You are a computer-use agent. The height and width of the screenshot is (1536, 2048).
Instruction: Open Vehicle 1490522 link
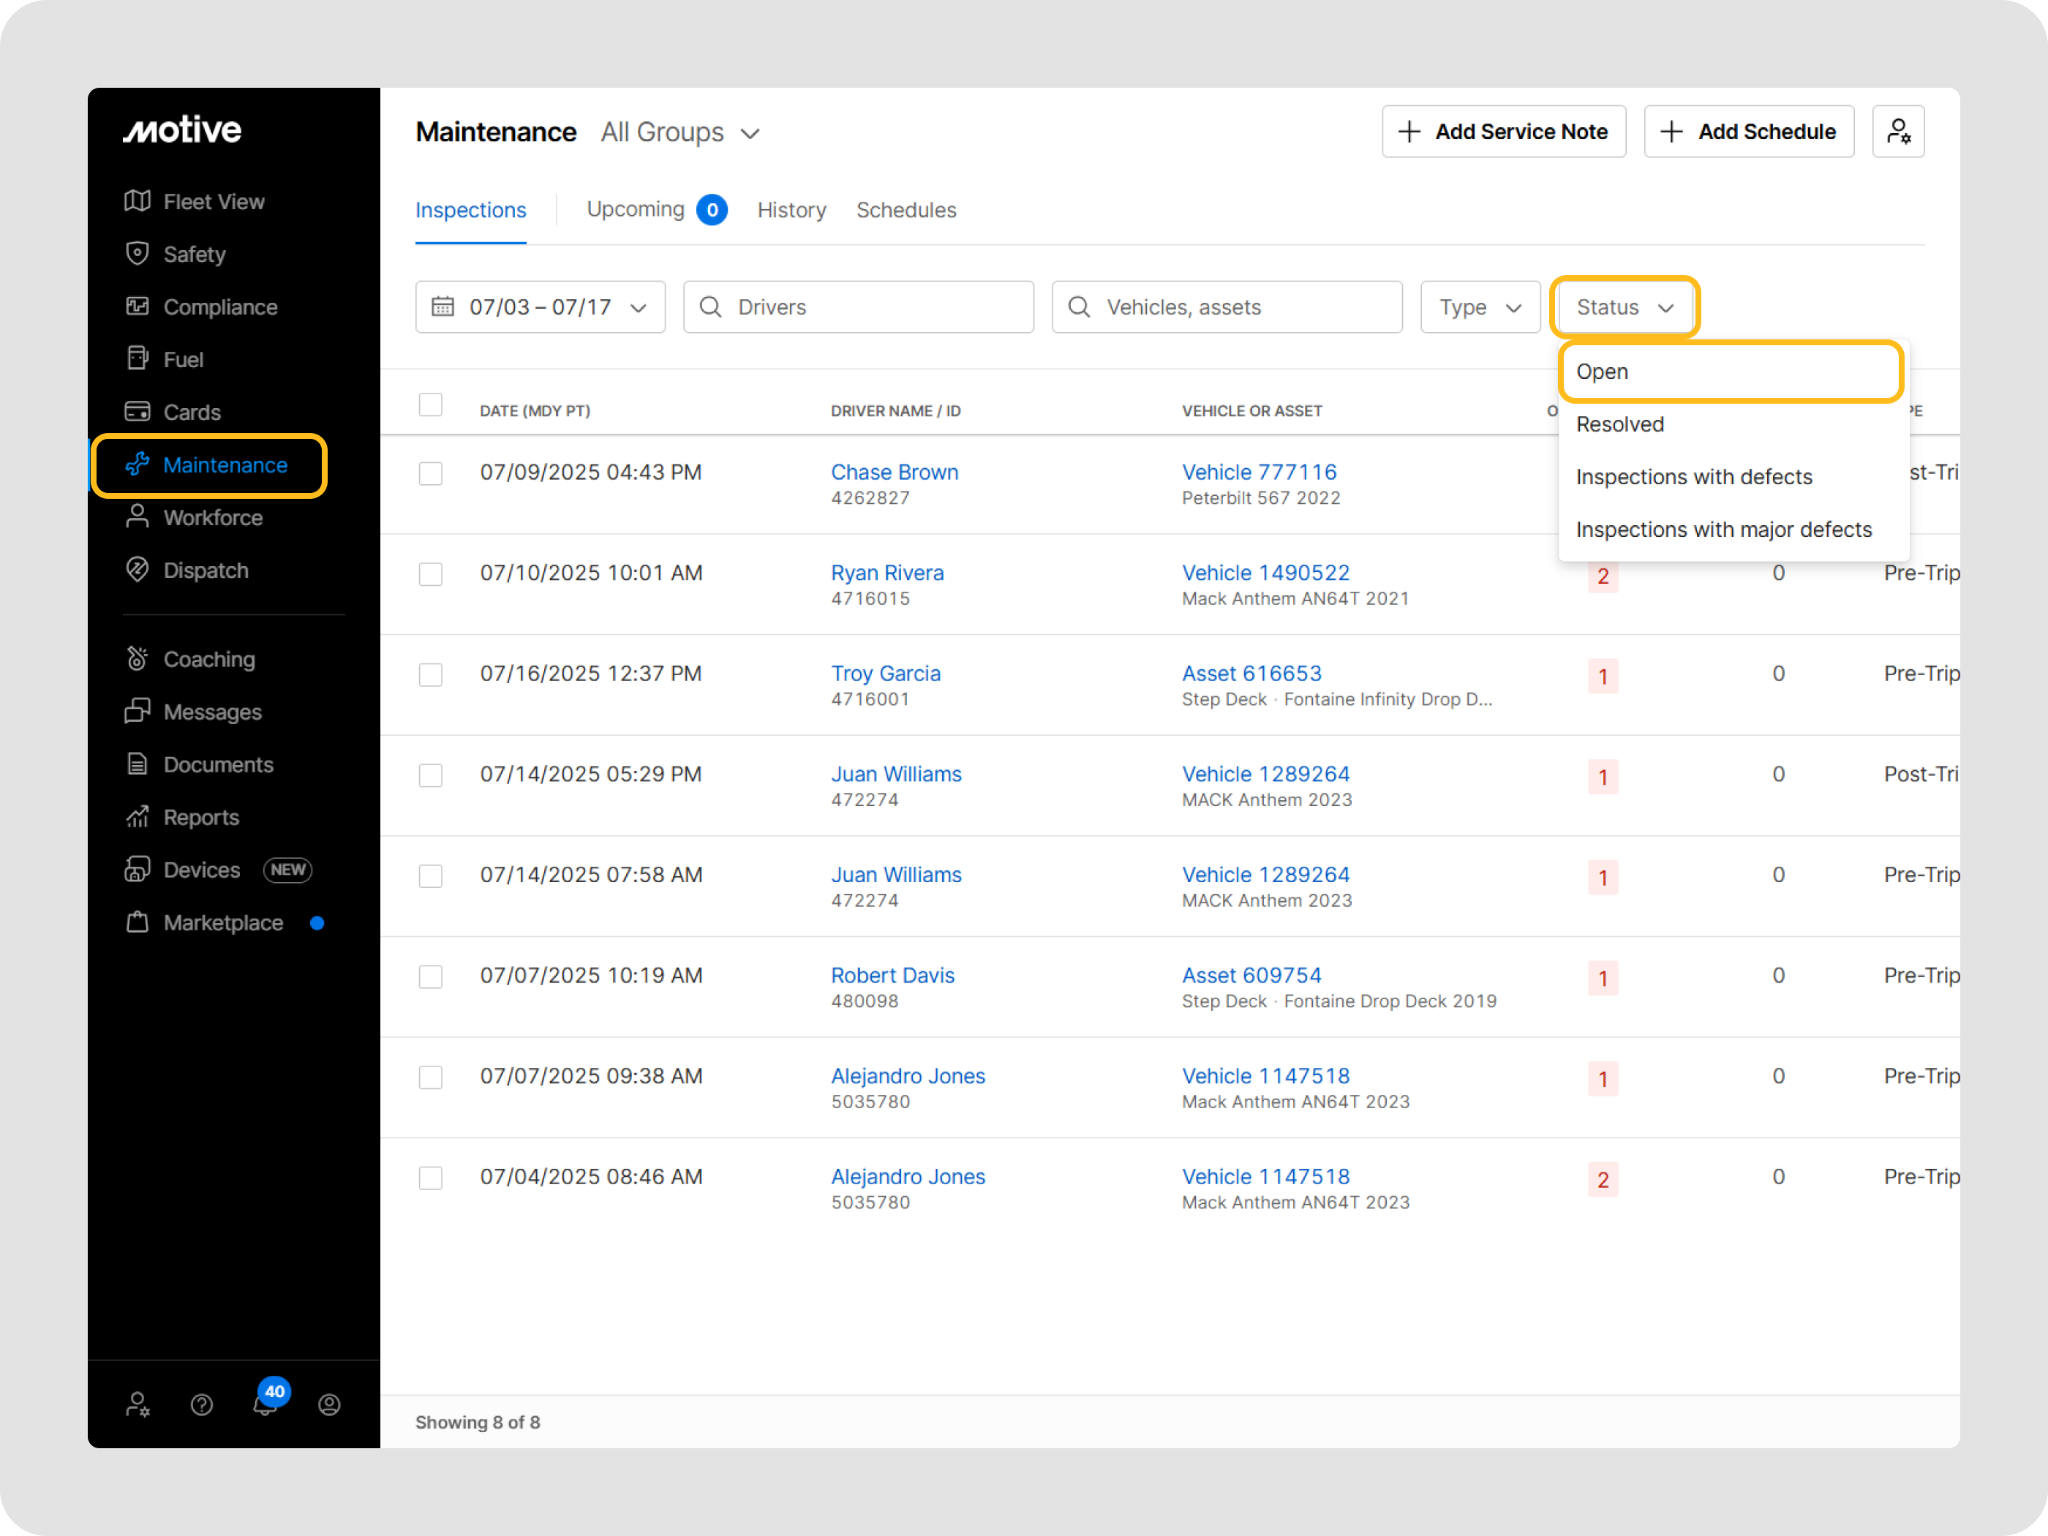[1265, 573]
